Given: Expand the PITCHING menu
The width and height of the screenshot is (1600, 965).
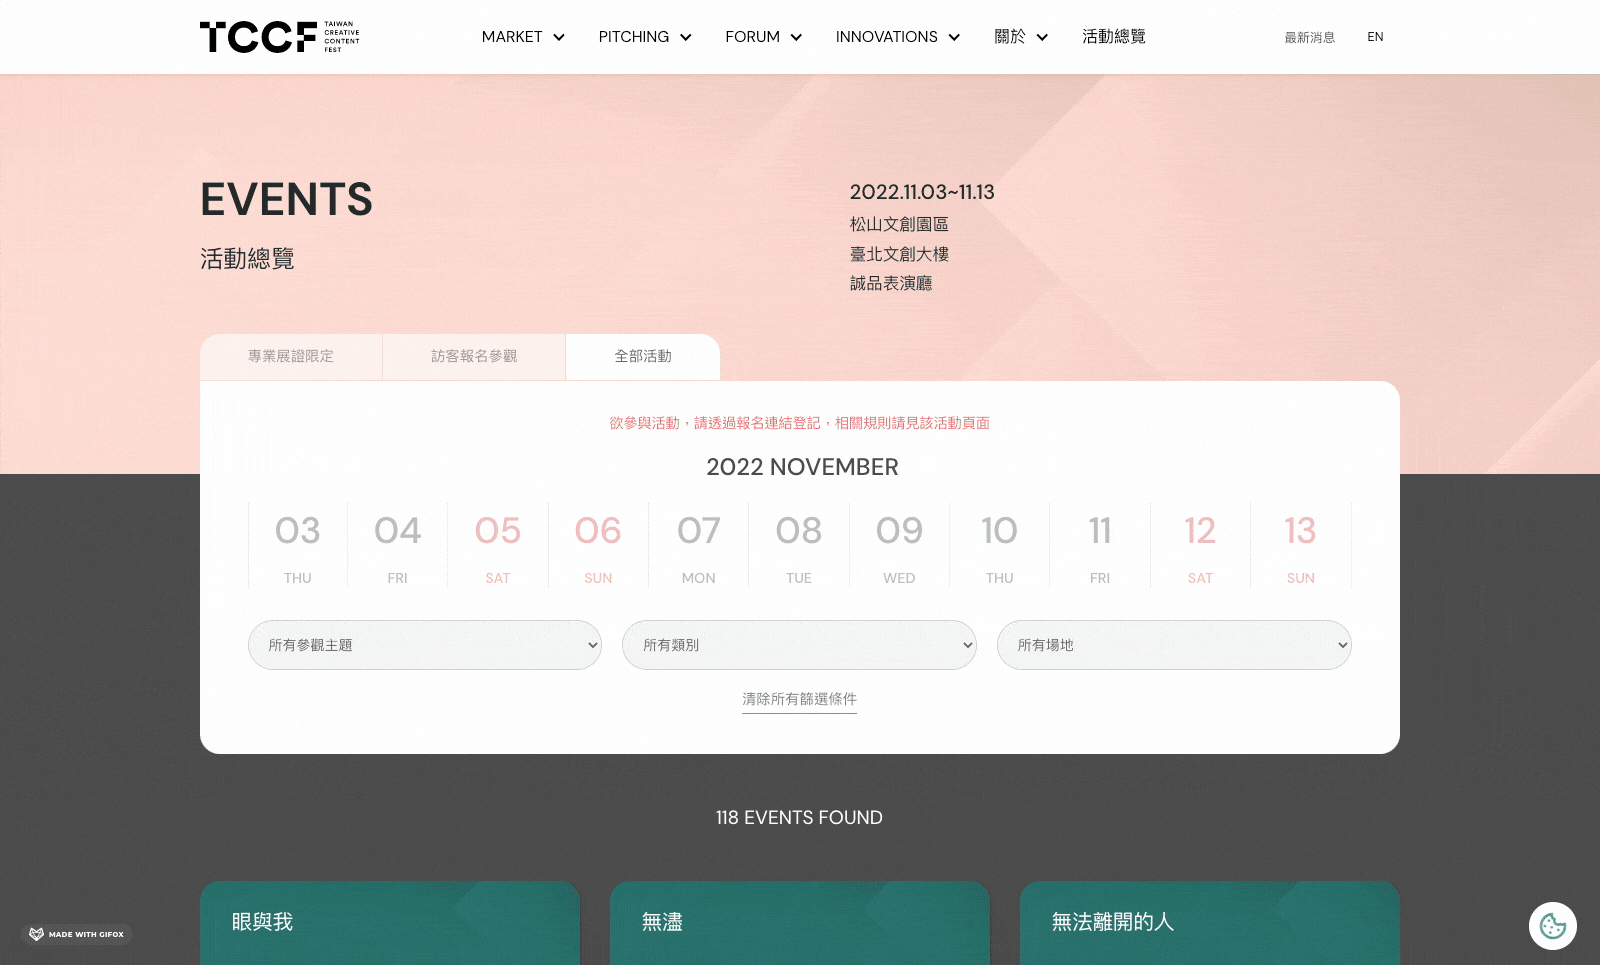Looking at the screenshot, I should (645, 37).
